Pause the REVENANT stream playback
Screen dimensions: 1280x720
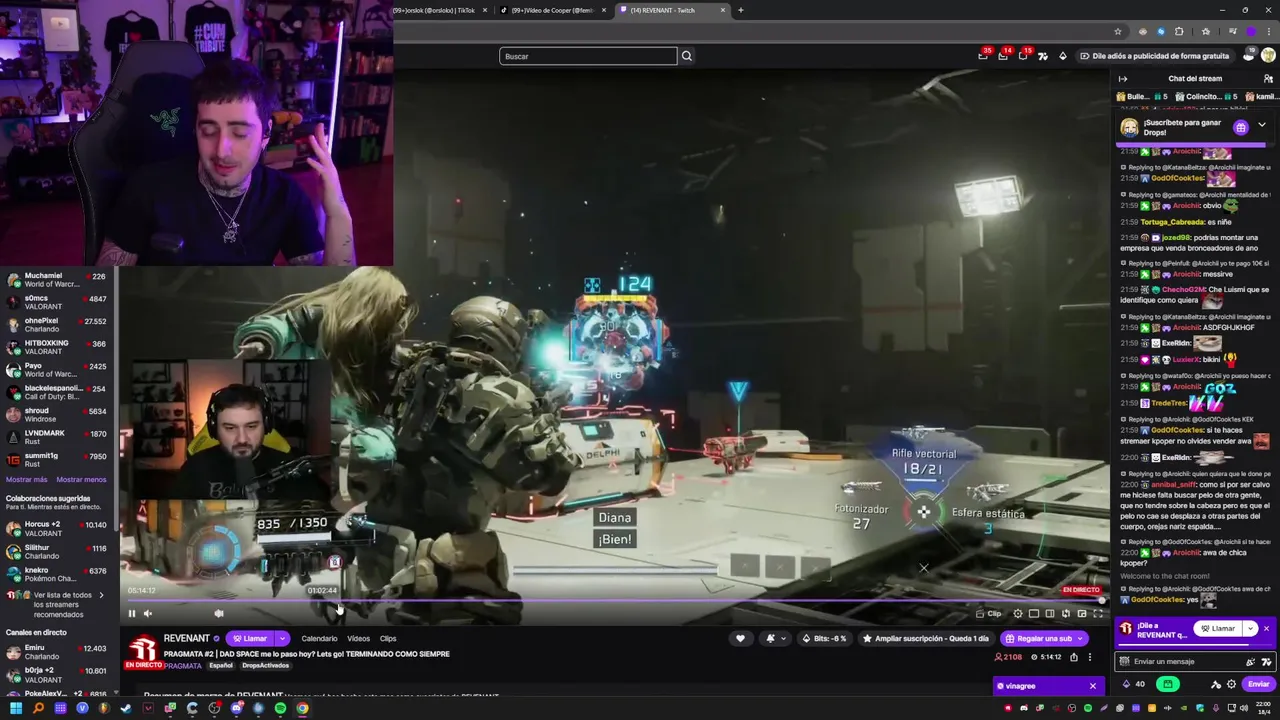(131, 613)
